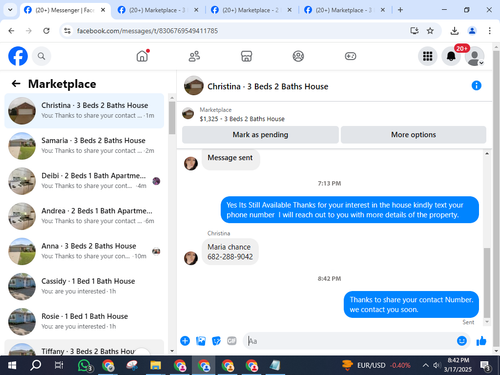Viewport: 500px width, 375px height.
Task: Open the Chrome three-dot menu
Action: (x=489, y=31)
